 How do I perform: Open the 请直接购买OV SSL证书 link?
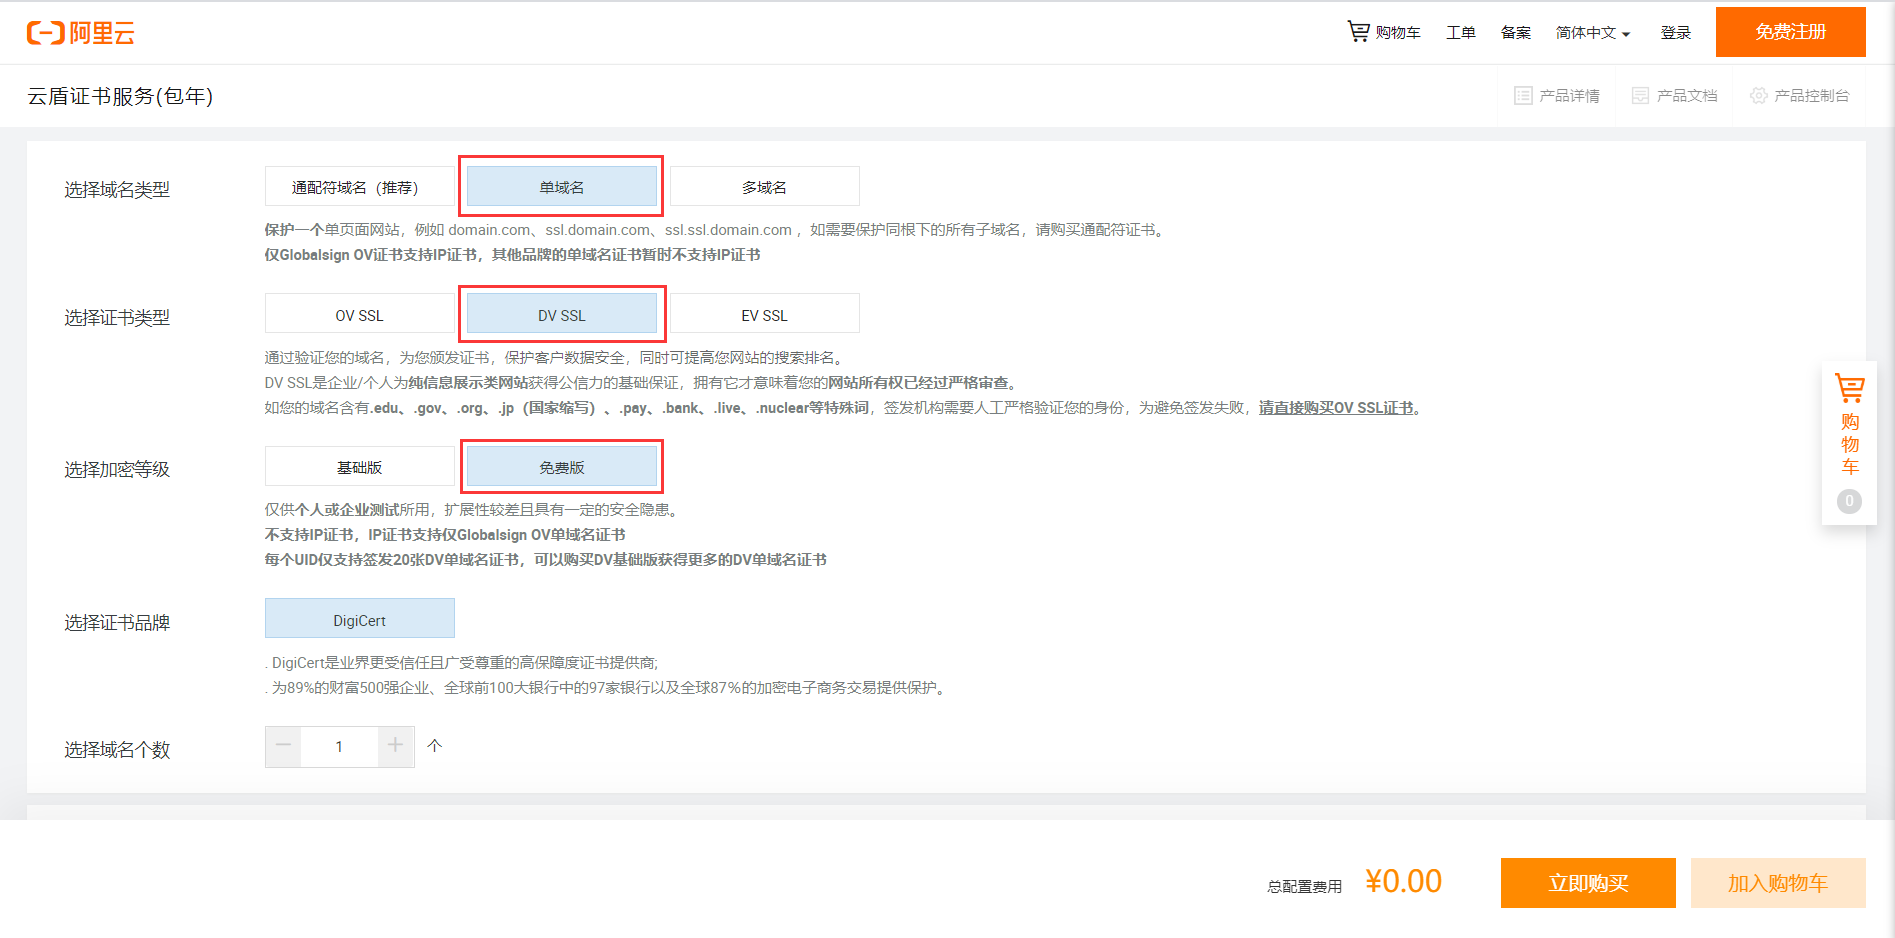tap(1336, 408)
